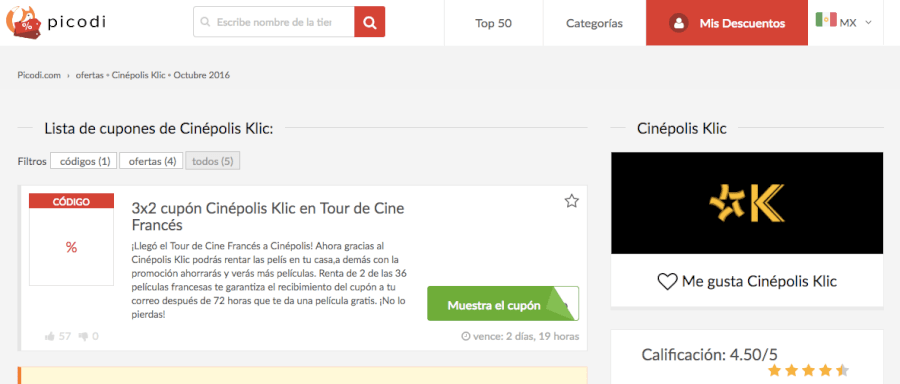Click the thumbs up icon showing 57
Viewport: 900px width, 384px height.
click(x=50, y=336)
